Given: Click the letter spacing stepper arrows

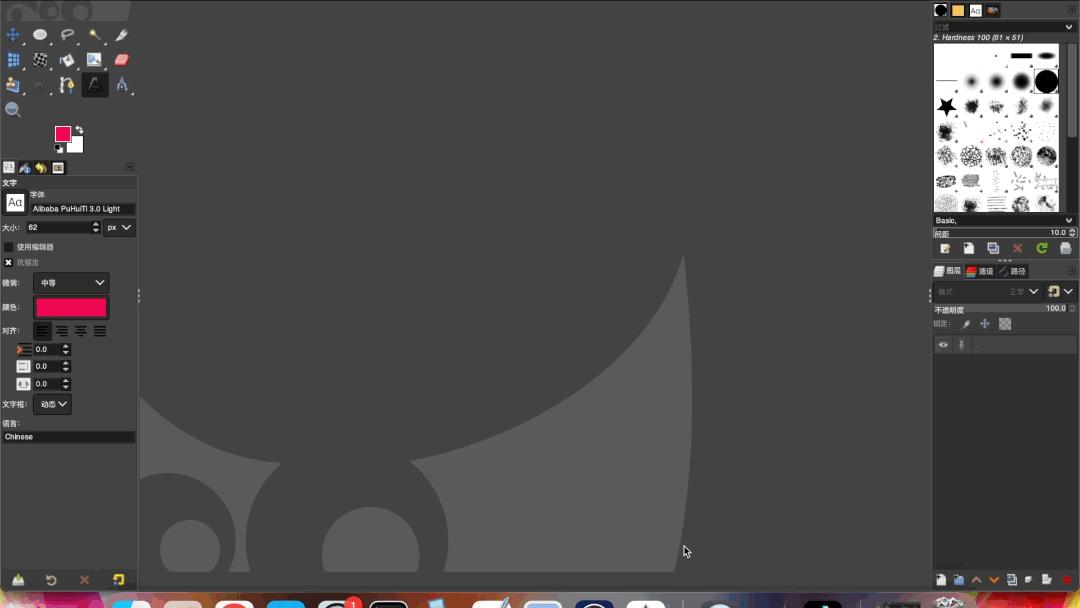Looking at the screenshot, I should 65,384.
